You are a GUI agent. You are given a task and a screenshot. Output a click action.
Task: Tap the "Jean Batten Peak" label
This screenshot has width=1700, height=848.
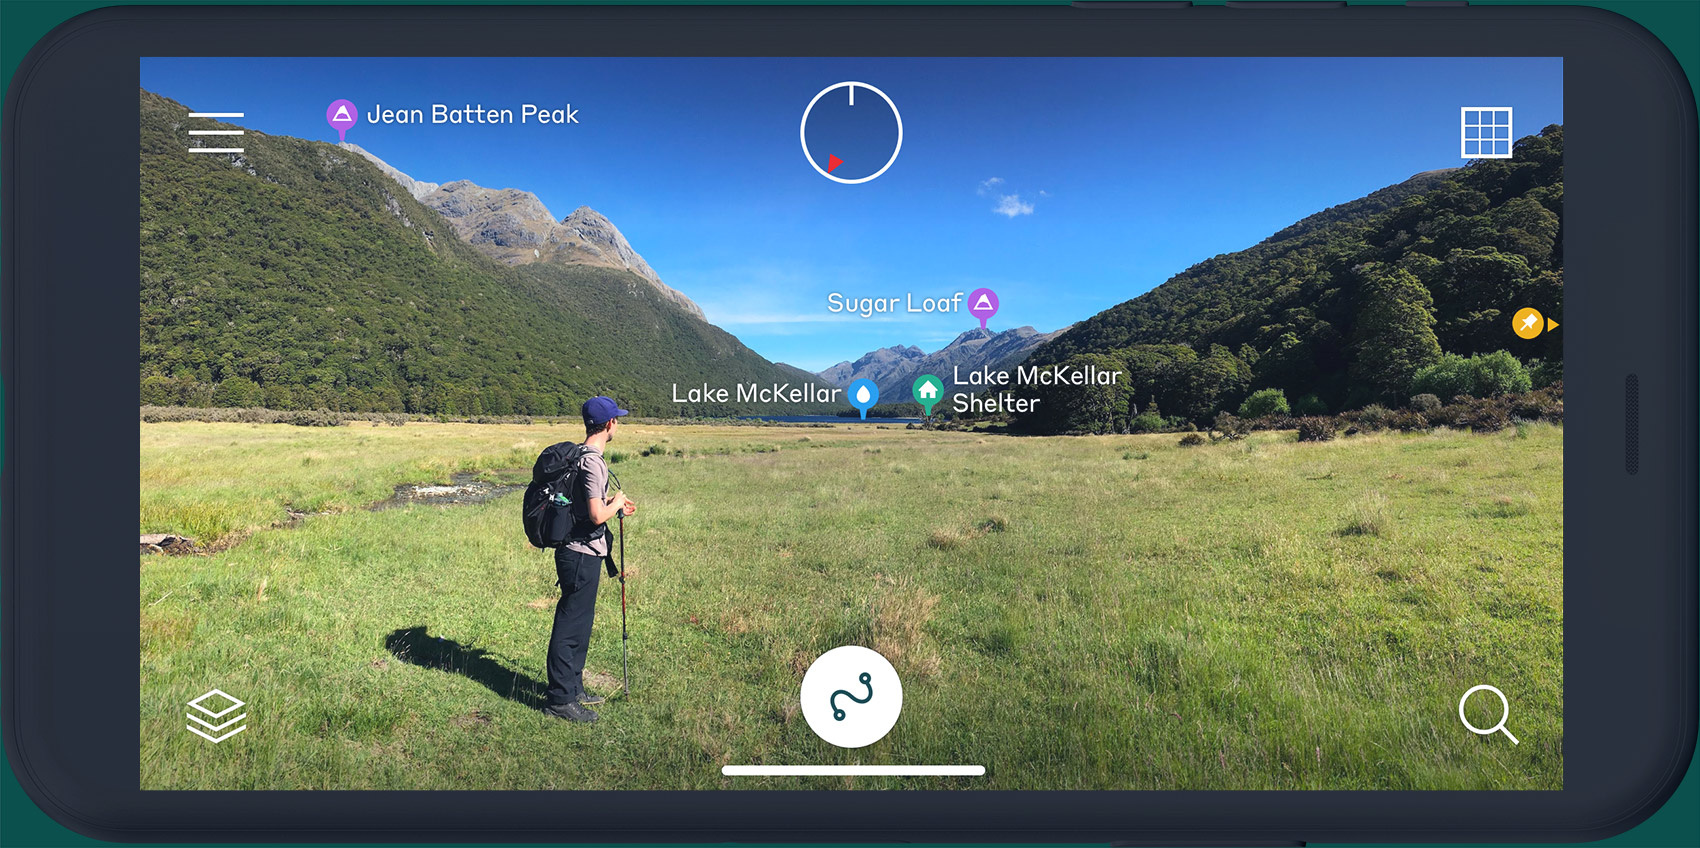coord(473,115)
